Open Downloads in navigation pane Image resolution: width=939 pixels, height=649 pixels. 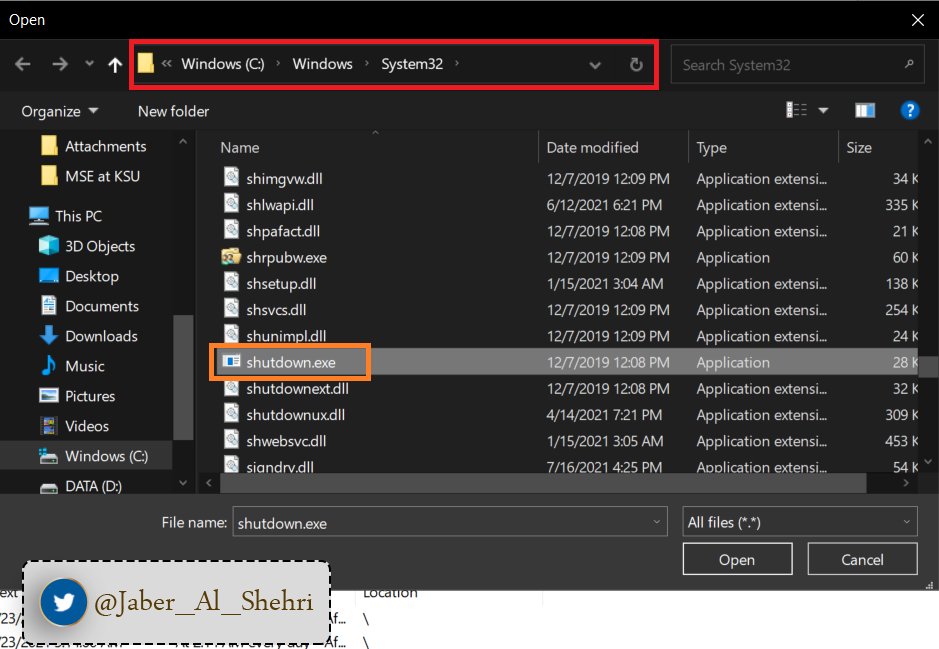click(89, 336)
